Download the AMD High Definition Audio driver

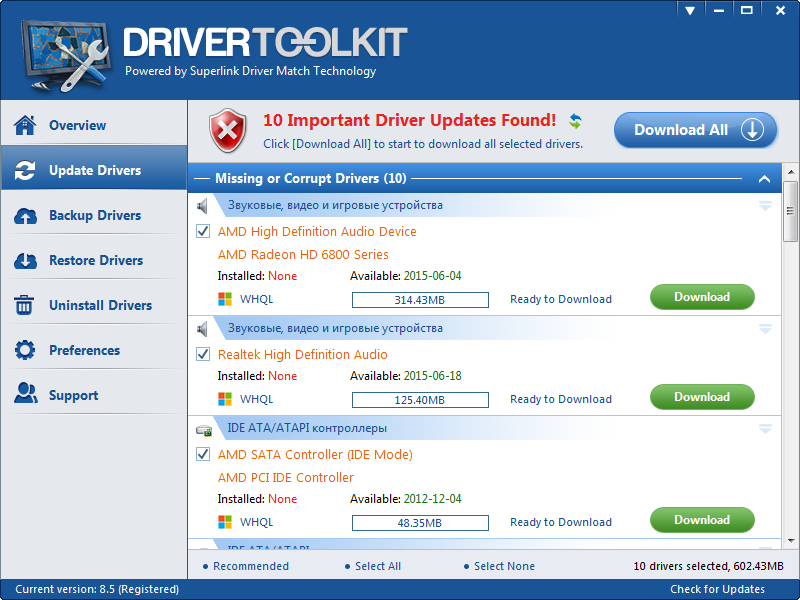(x=702, y=297)
